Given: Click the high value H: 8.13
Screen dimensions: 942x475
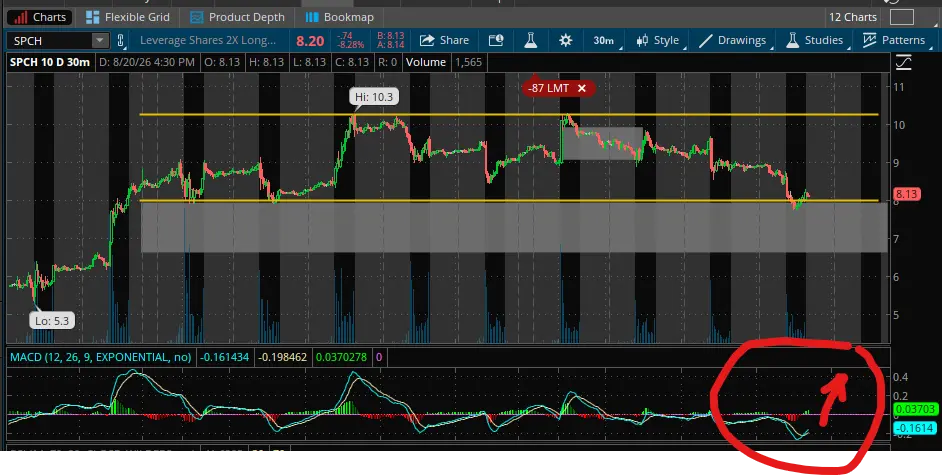Looking at the screenshot, I should [x=266, y=62].
